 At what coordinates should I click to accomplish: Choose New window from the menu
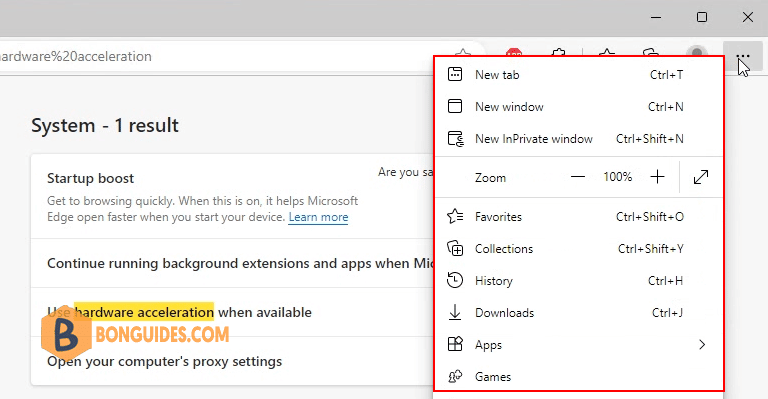579,107
